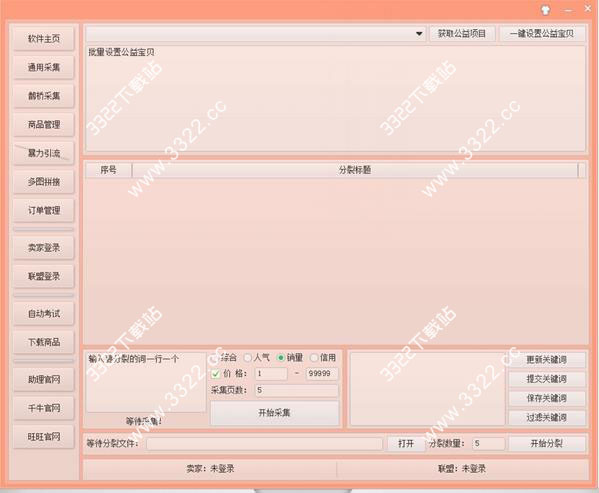The image size is (599, 493).
Task: Click 过滤关键词 button
Action: [547, 417]
